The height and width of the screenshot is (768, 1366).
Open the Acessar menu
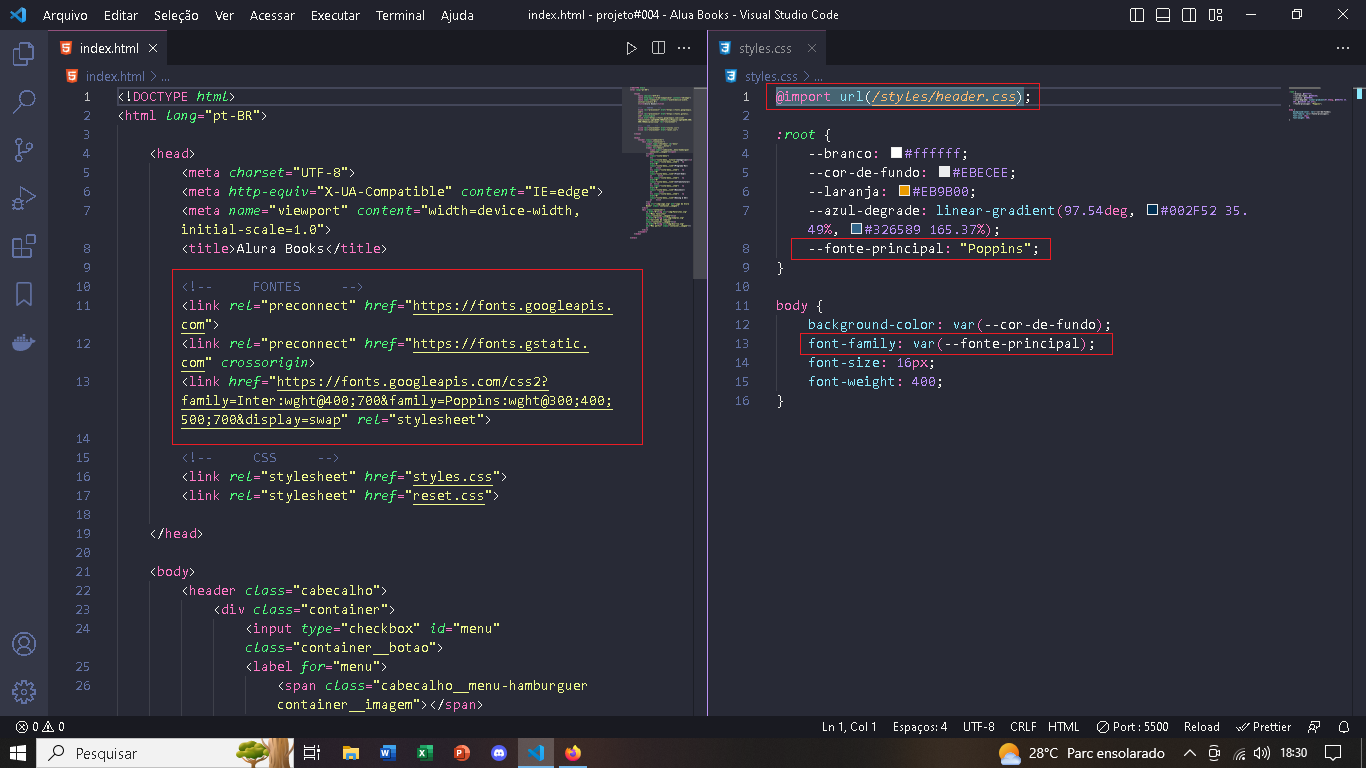(x=272, y=15)
